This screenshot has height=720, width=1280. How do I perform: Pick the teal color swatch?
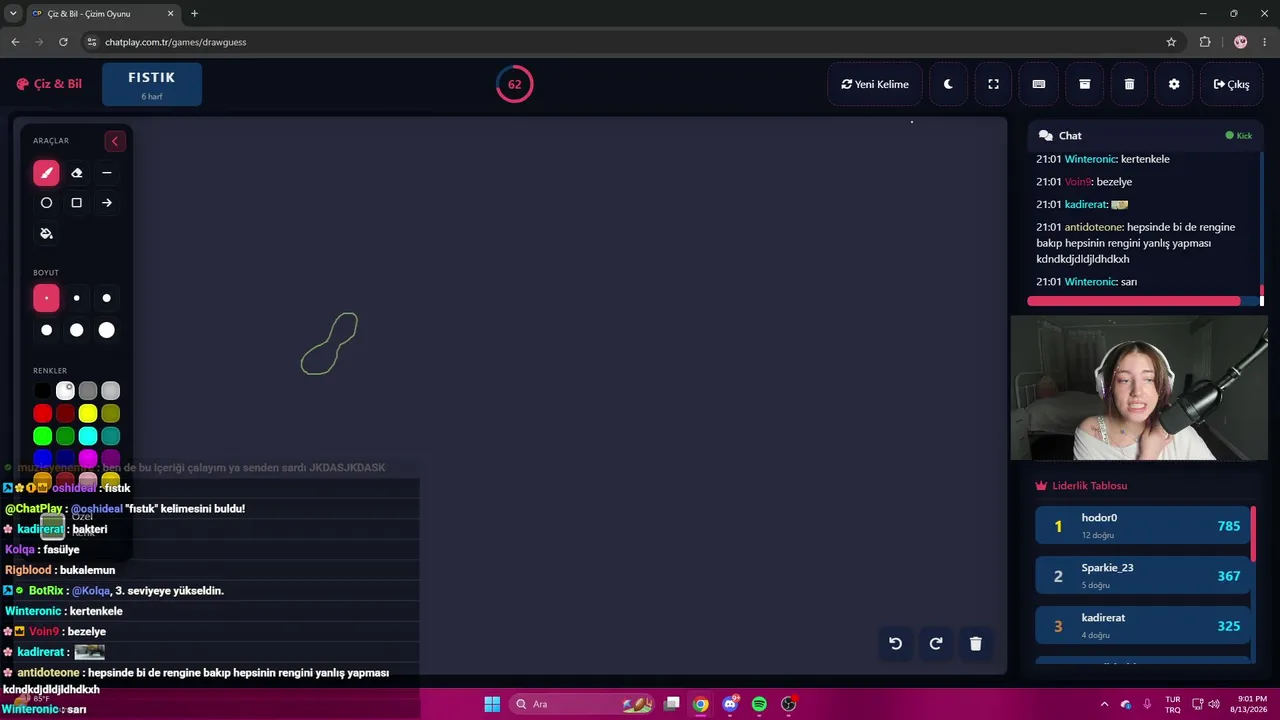[x=110, y=436]
